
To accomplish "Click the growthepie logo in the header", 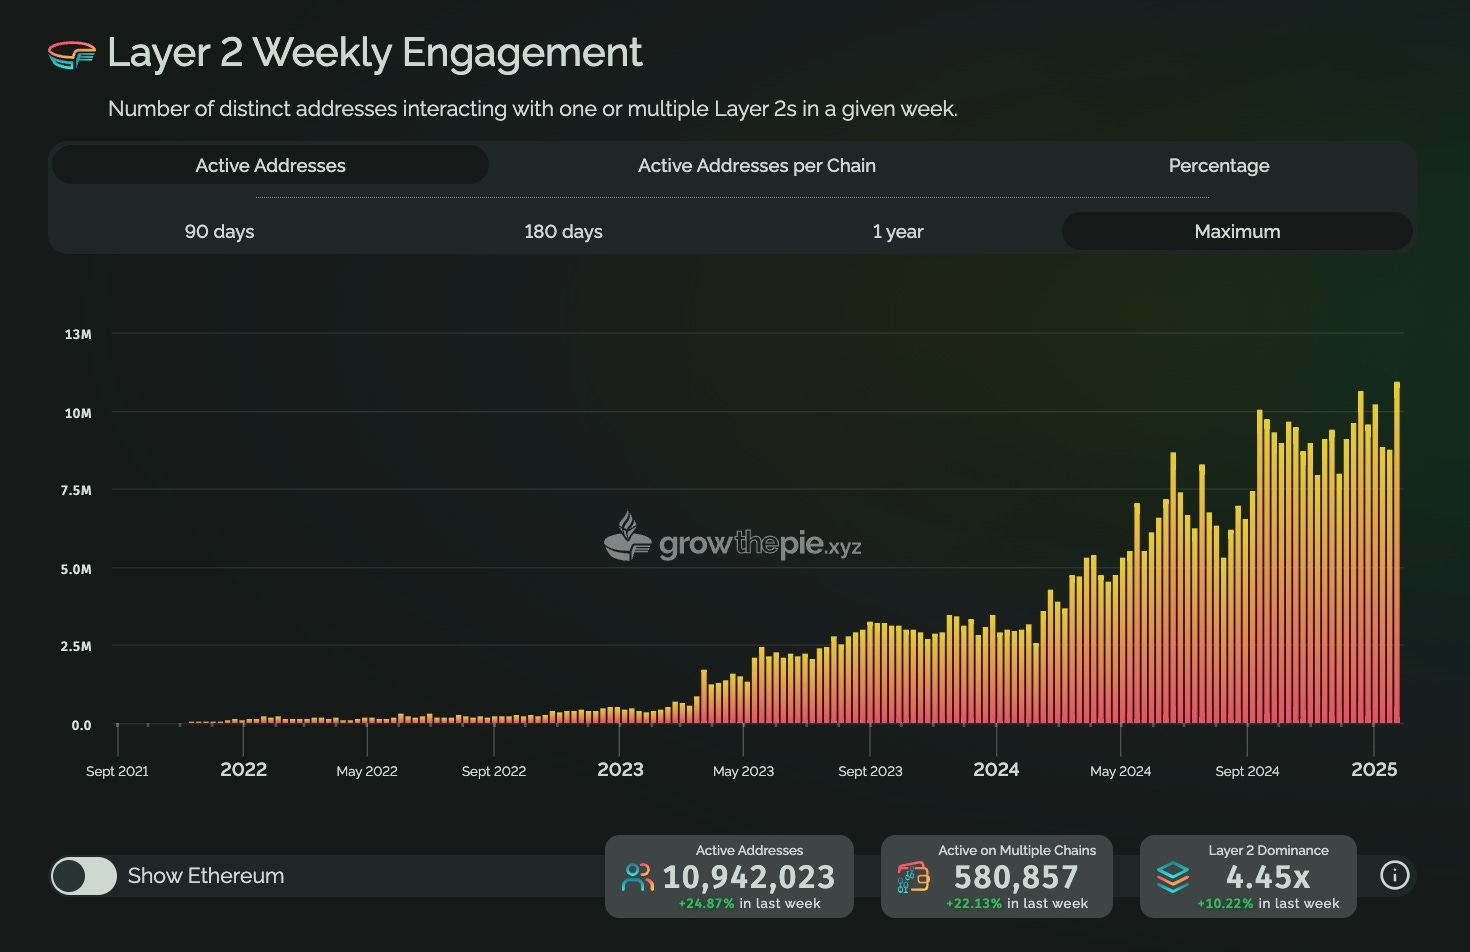I will 68,53.
